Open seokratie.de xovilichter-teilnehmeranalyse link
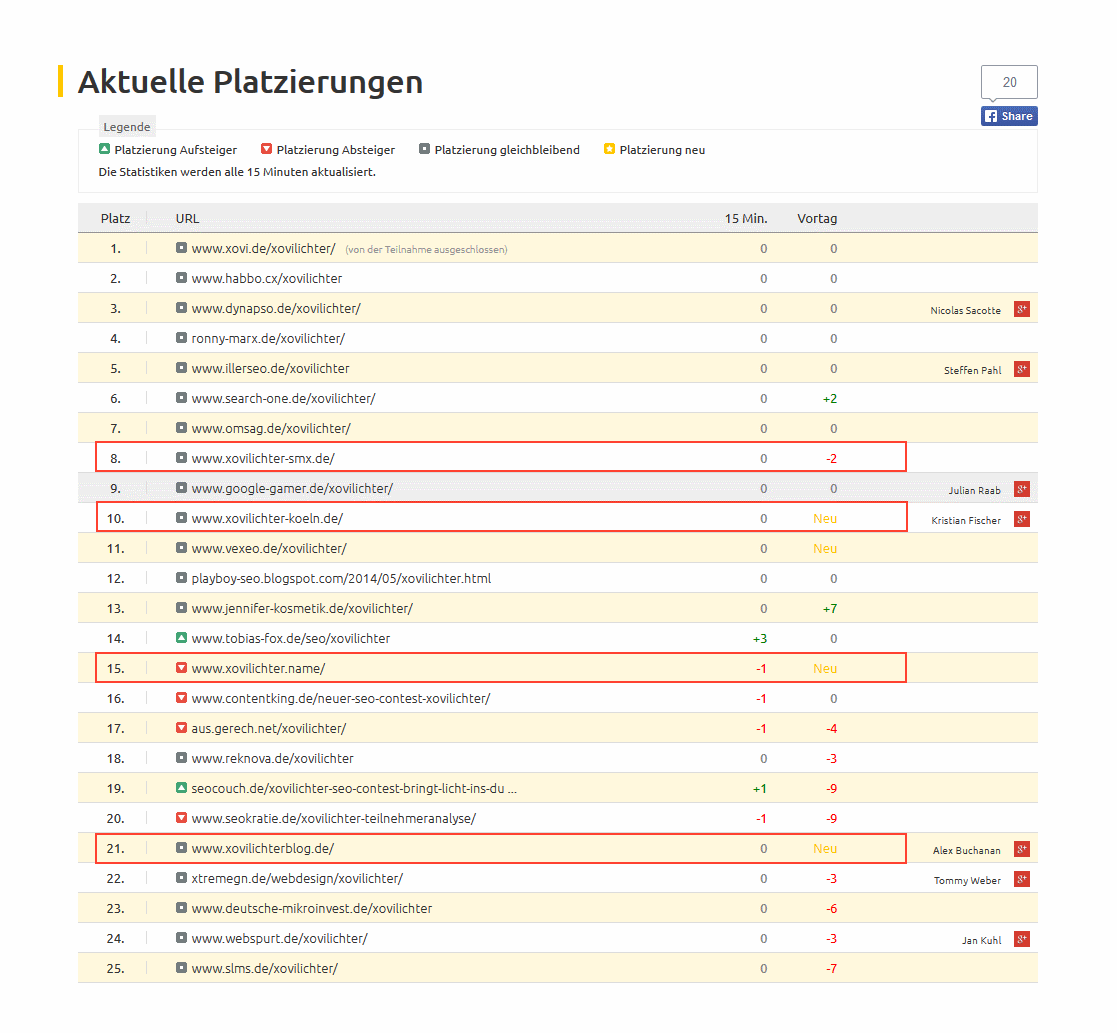The image size is (1117, 1033). pyautogui.click(x=333, y=818)
